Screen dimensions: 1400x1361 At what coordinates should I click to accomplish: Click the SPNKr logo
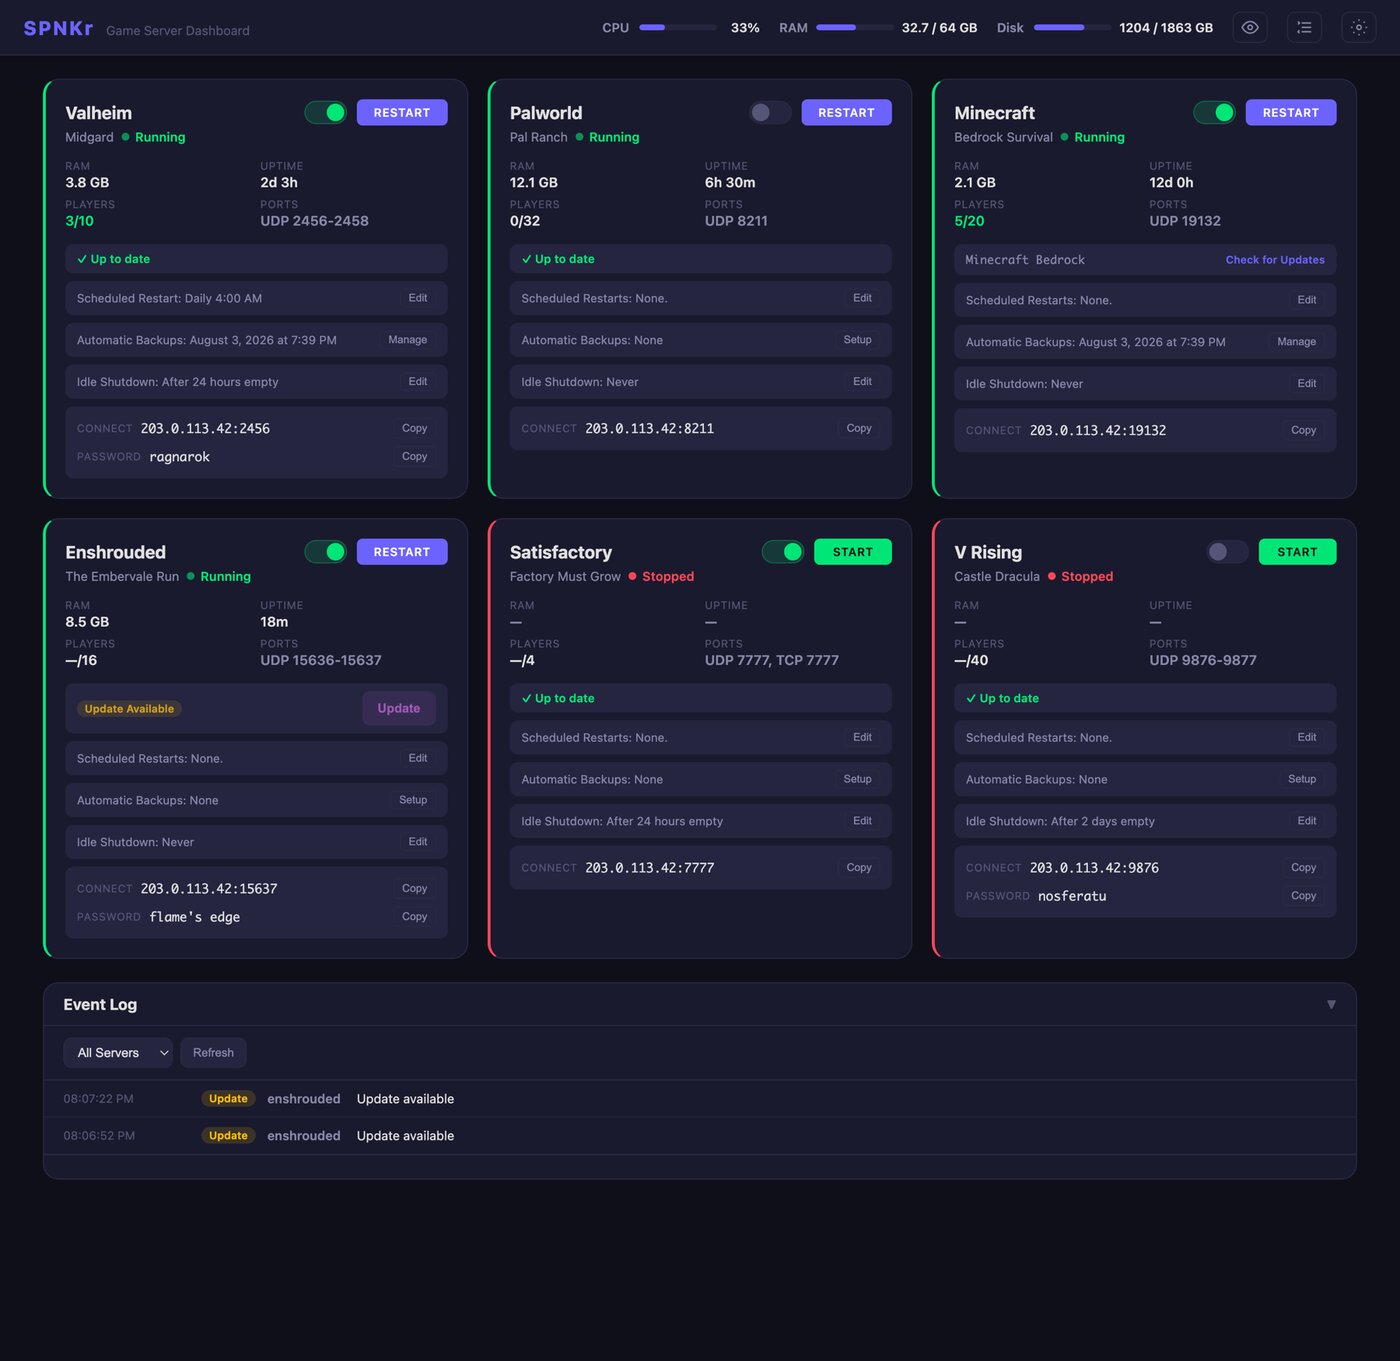(58, 28)
